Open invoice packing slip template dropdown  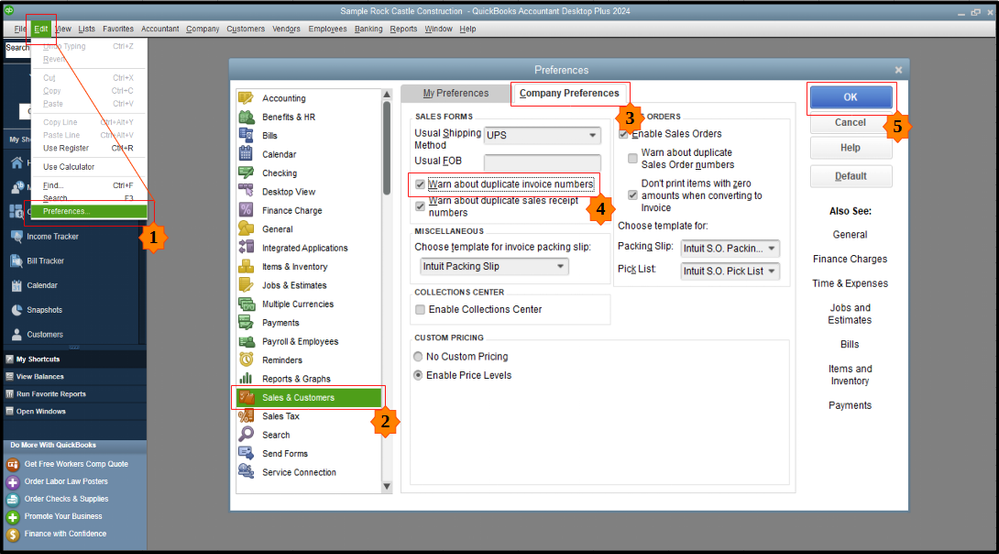tap(494, 266)
